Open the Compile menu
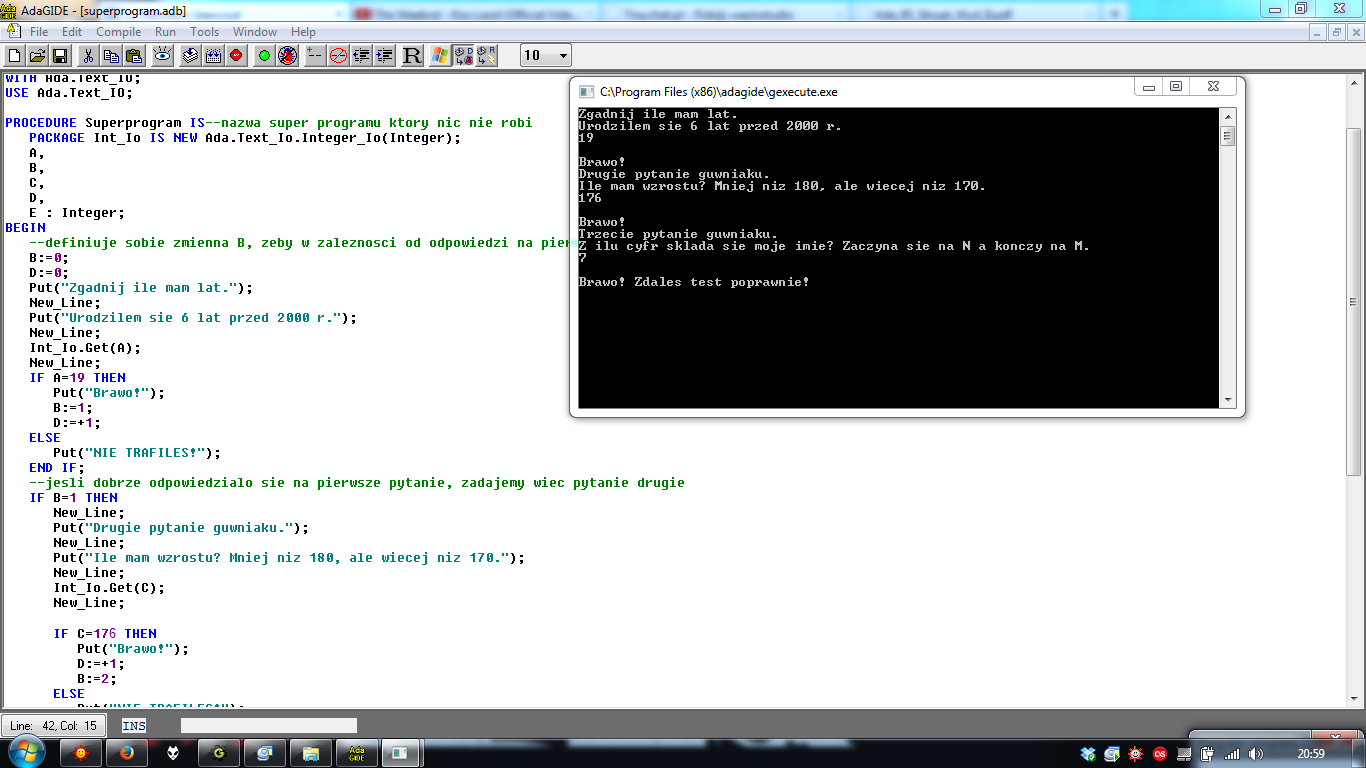The height and width of the screenshot is (768, 1366). pos(118,32)
